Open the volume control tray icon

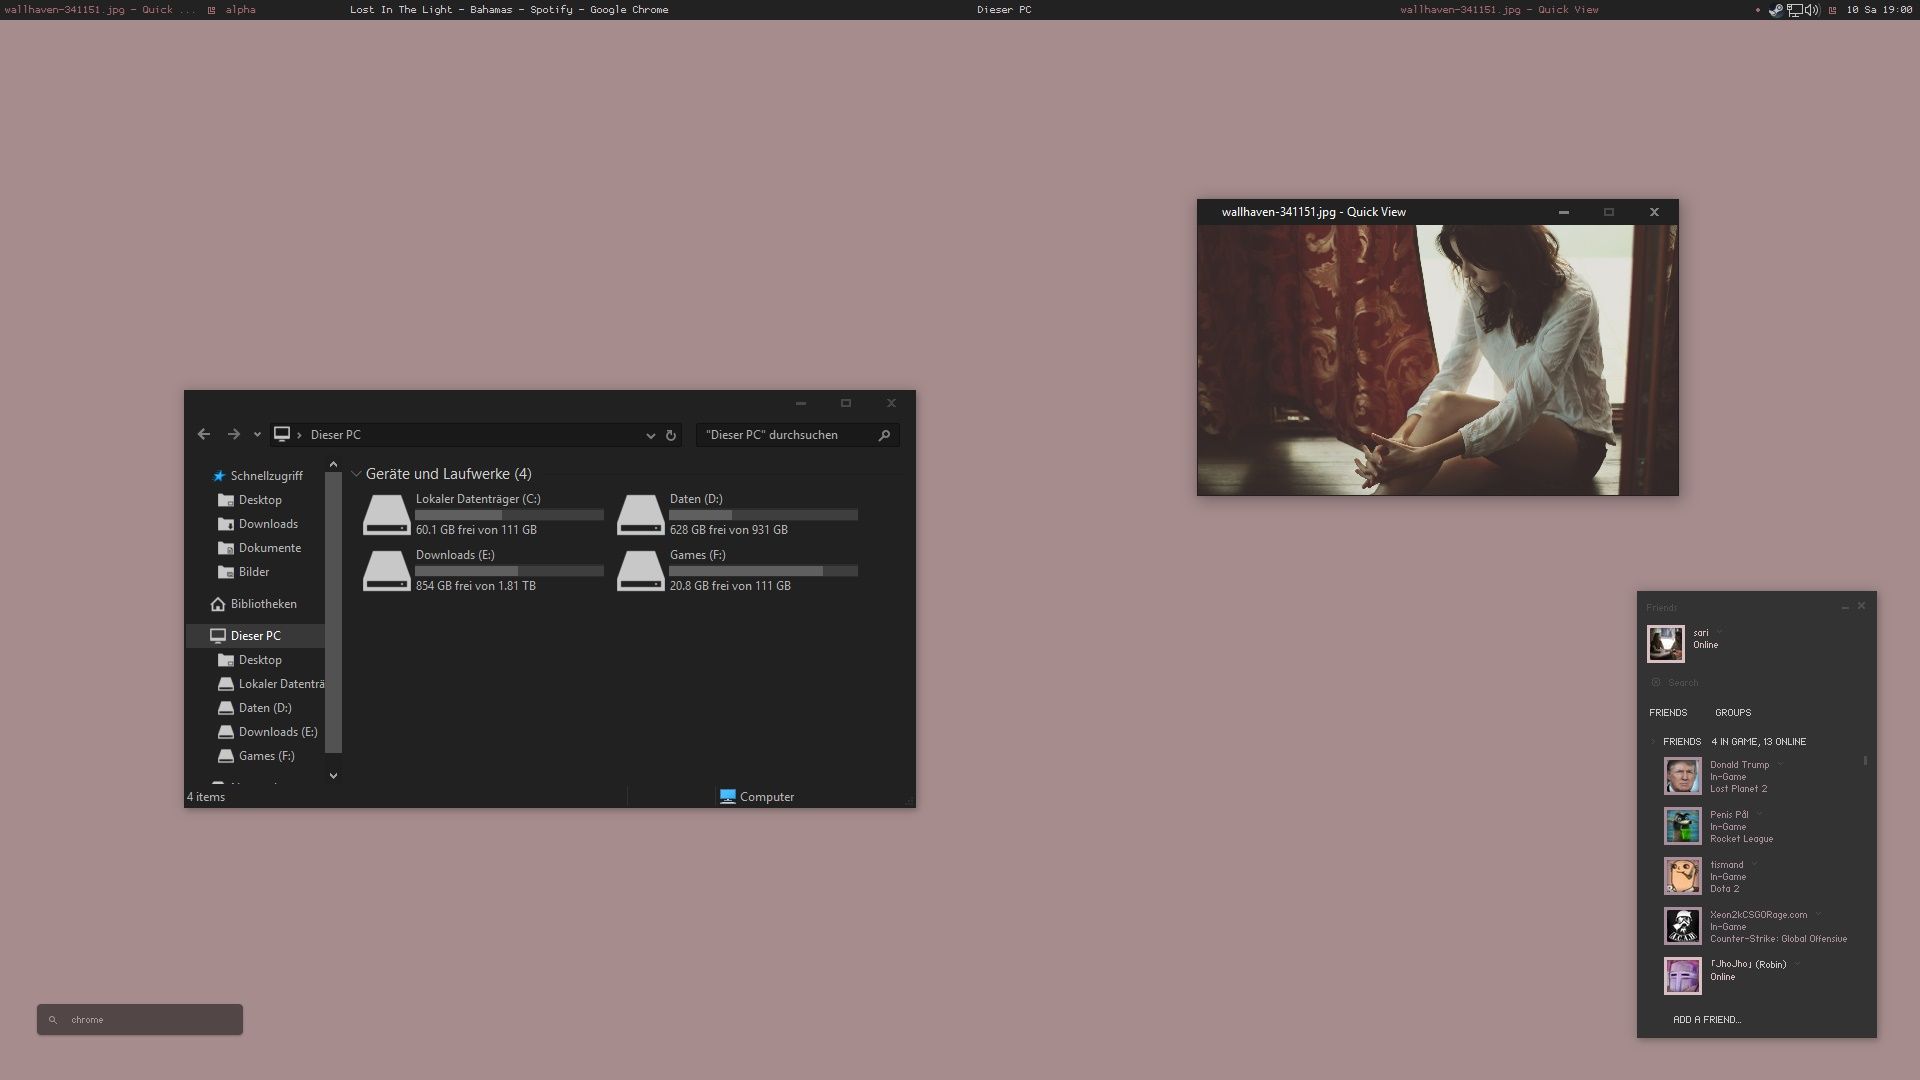1812,10
